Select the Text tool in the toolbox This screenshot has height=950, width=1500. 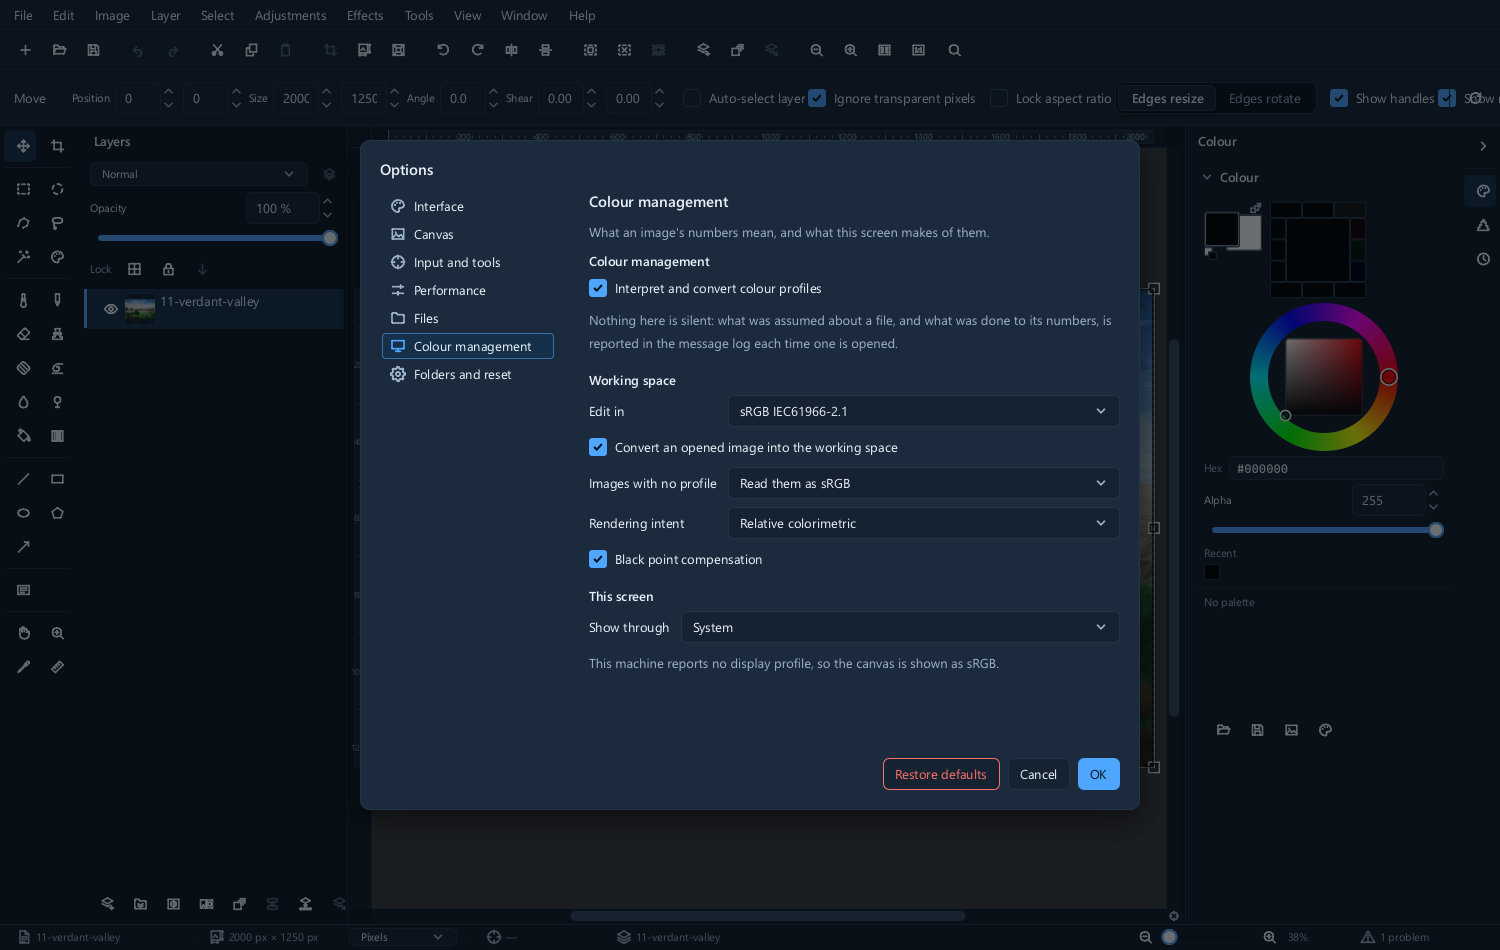[23, 590]
